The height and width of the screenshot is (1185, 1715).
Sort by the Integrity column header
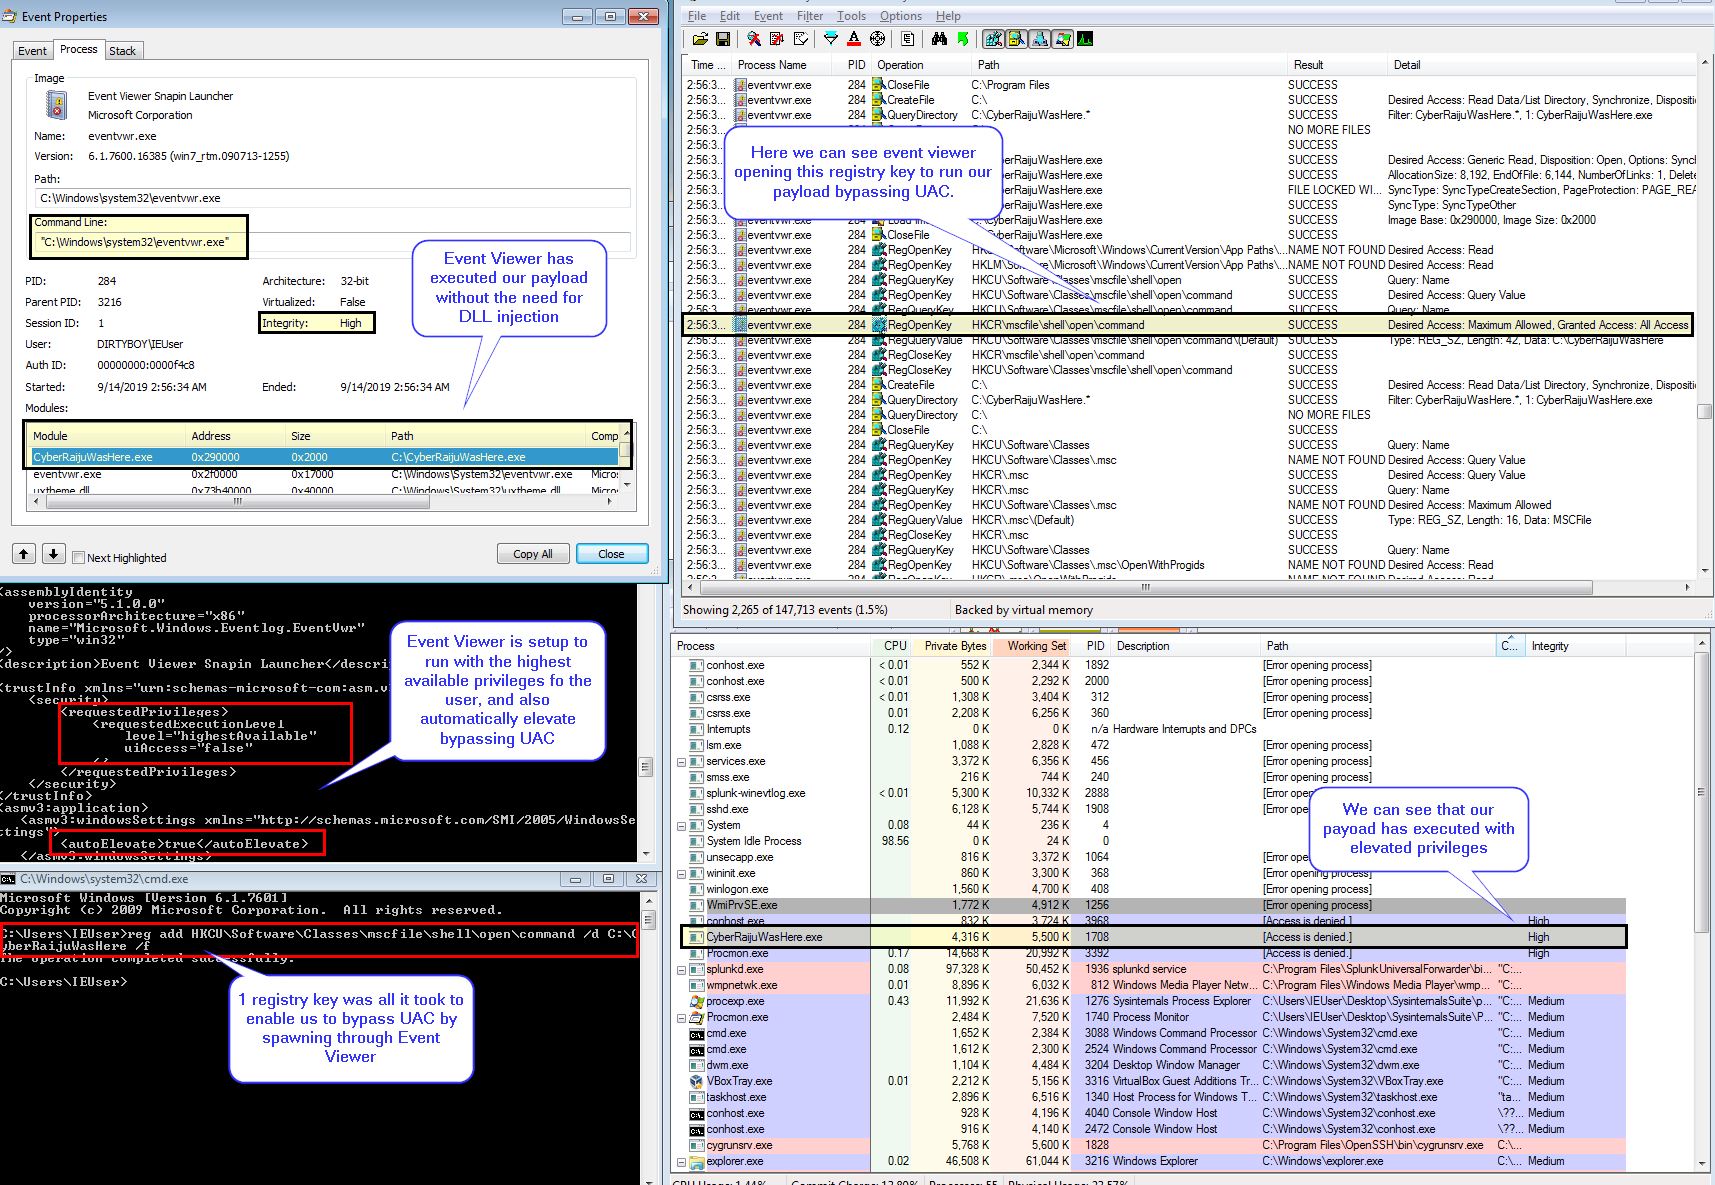[x=1574, y=646]
